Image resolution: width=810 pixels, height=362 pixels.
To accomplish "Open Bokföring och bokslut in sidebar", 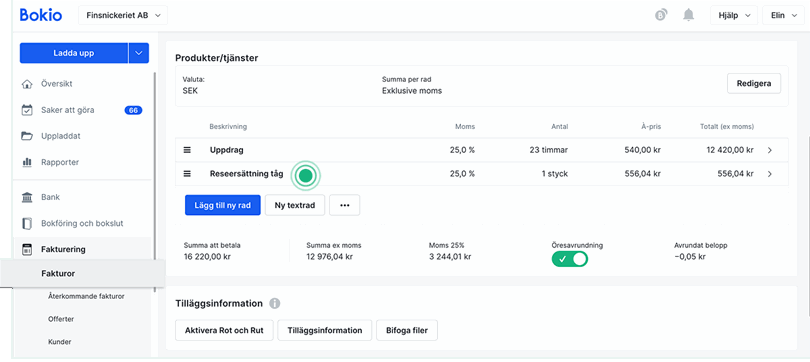I will coord(82,224).
